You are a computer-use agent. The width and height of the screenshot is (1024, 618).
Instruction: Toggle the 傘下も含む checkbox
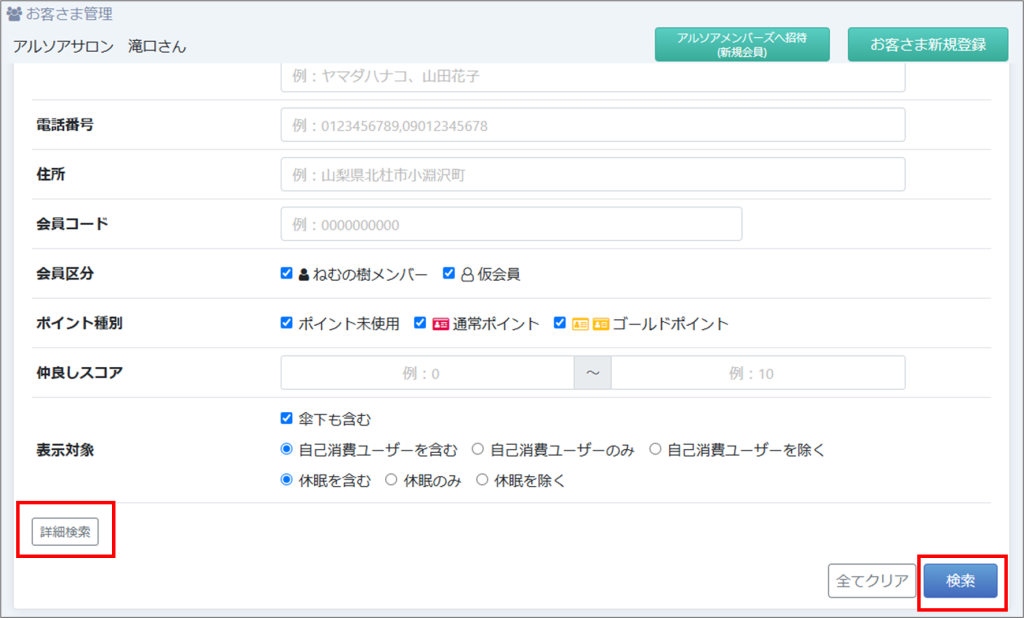[288, 419]
